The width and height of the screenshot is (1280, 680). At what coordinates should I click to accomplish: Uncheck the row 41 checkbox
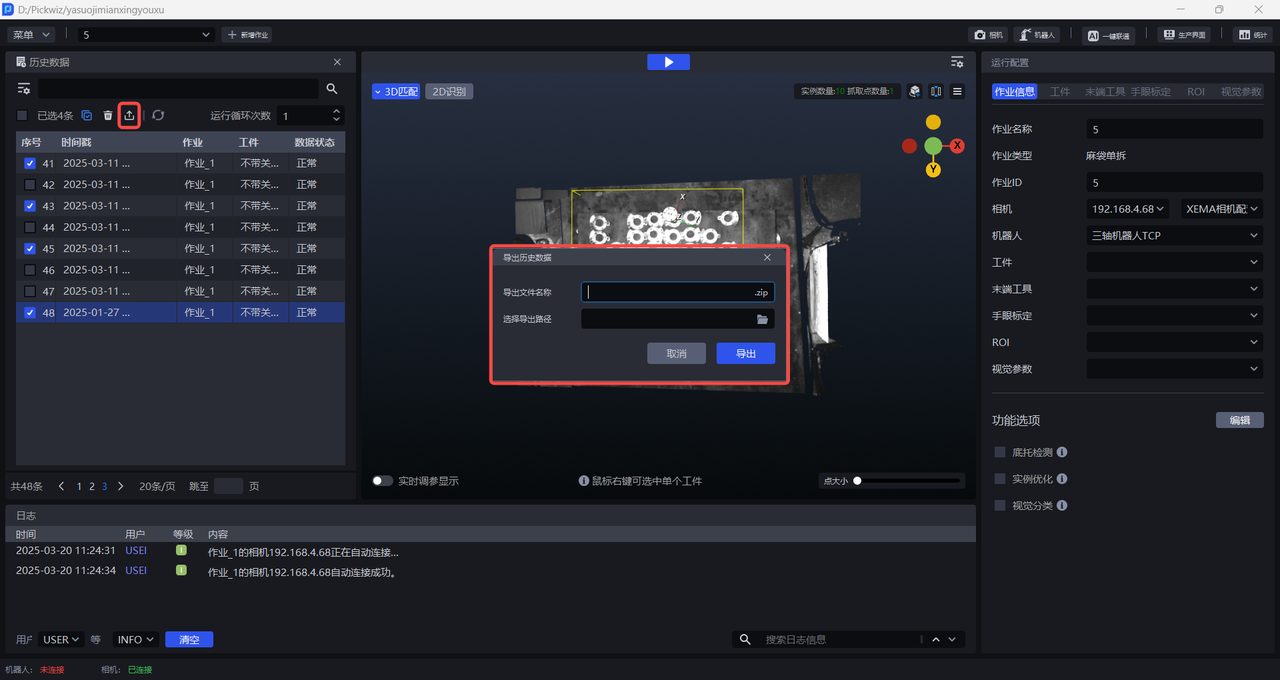(30, 164)
